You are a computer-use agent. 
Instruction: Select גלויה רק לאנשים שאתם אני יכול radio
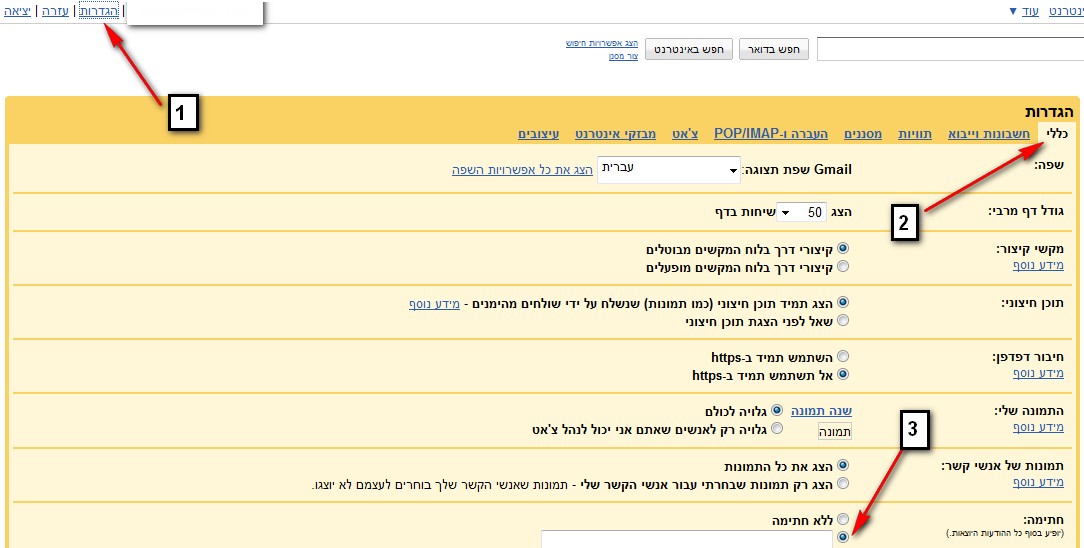tap(777, 428)
